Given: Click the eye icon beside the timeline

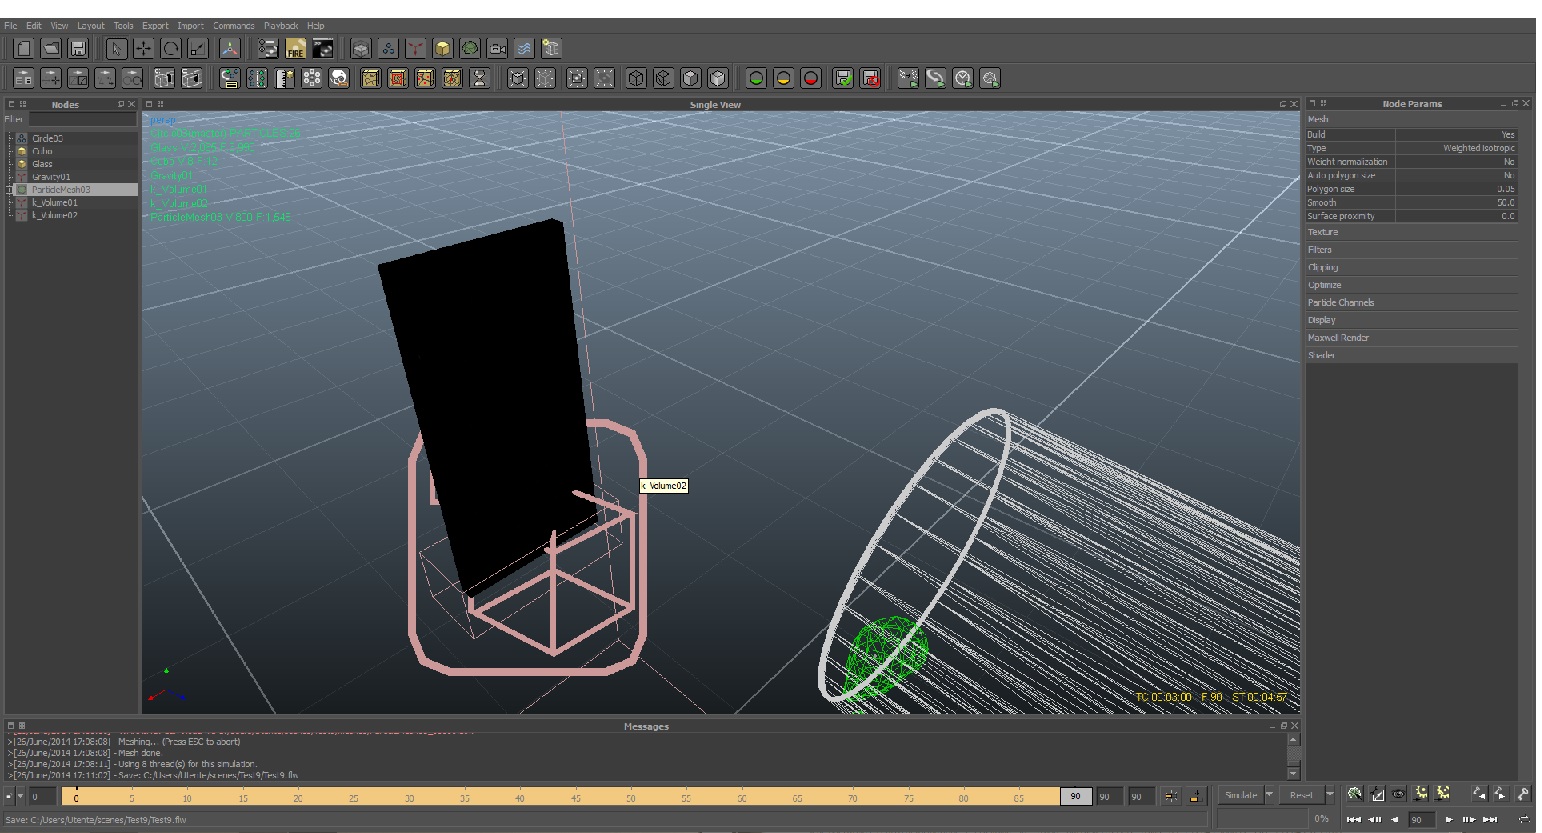Looking at the screenshot, I should pyautogui.click(x=1398, y=794).
